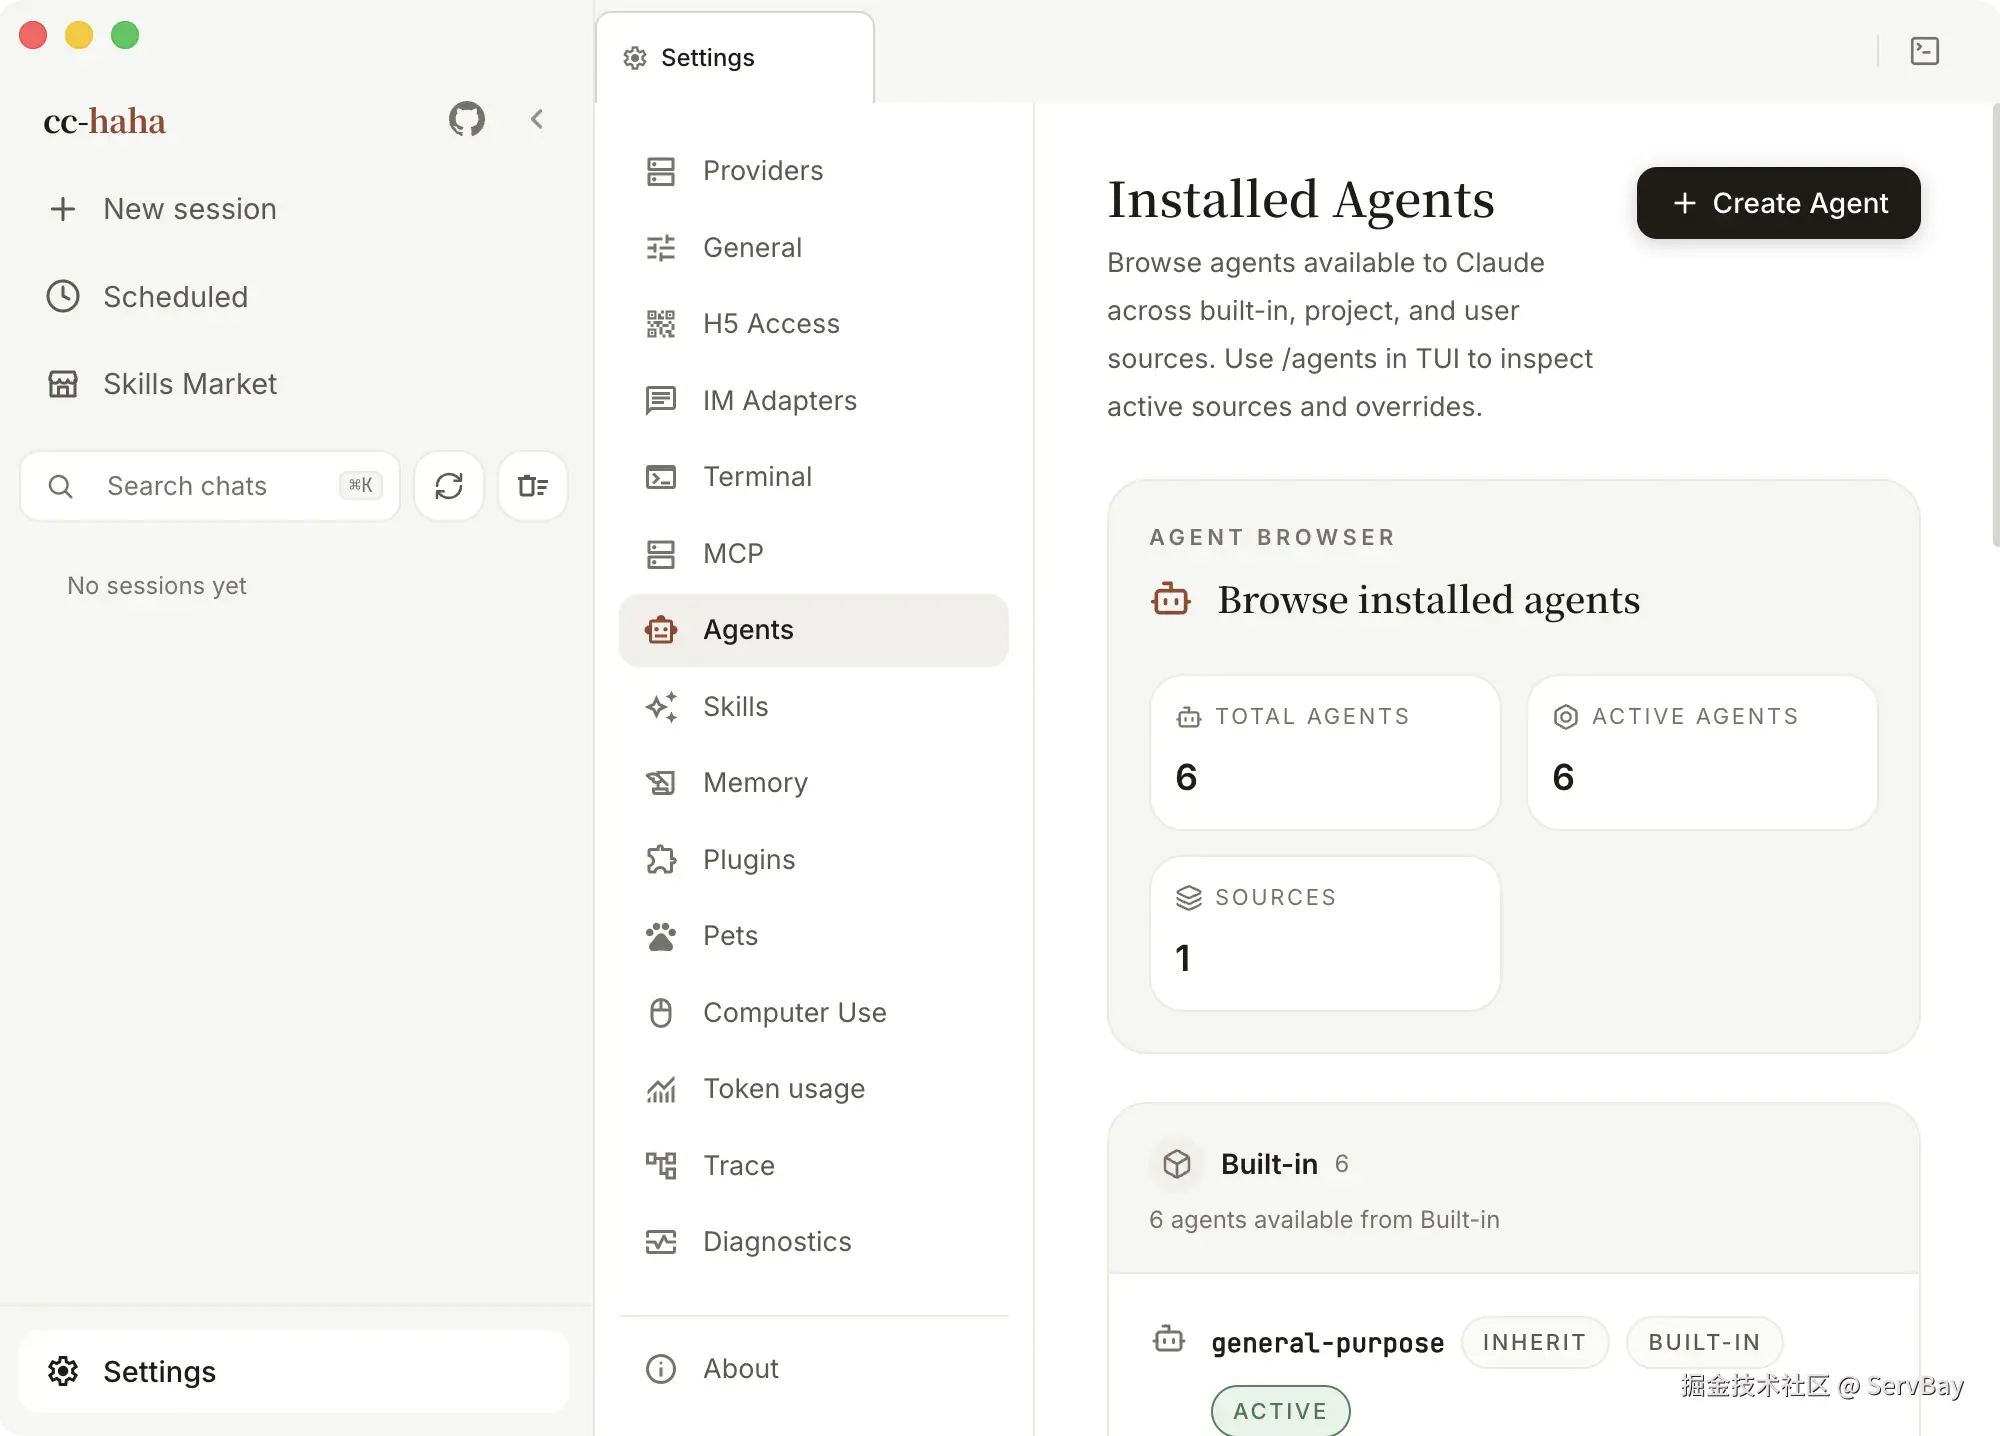Open the Providers settings
Screen dimensions: 2000x1436
point(814,171)
